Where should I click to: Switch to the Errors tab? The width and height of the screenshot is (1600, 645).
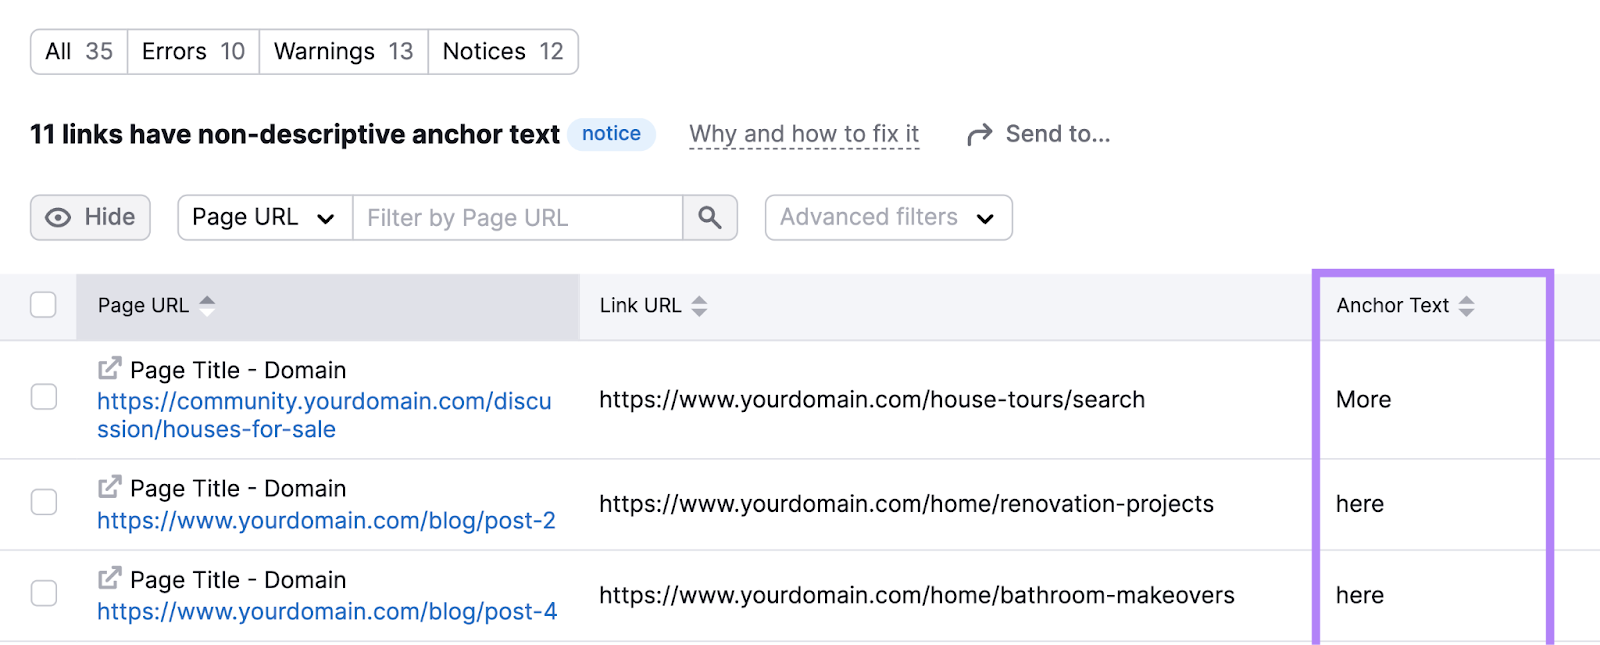click(192, 51)
